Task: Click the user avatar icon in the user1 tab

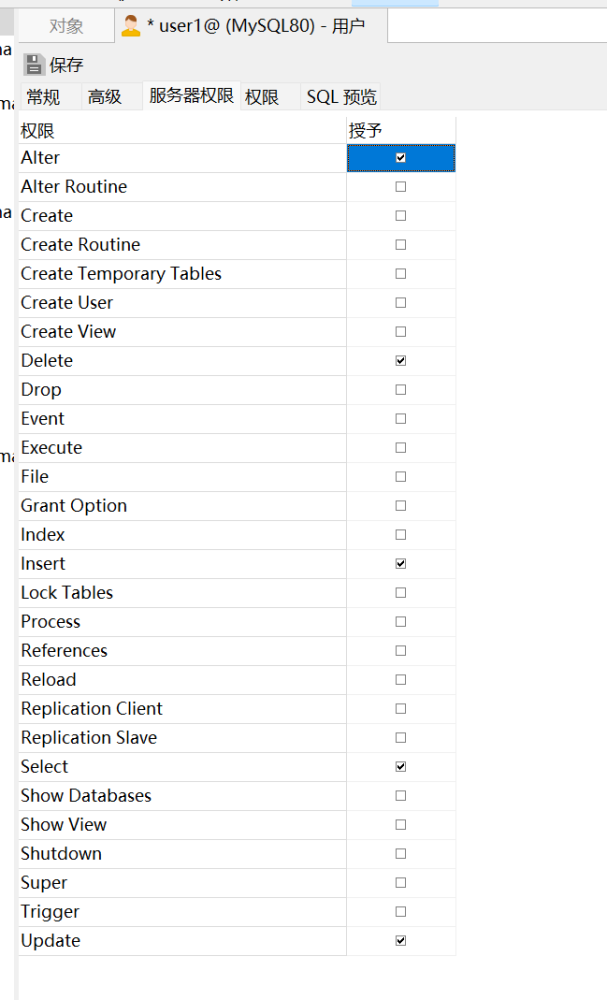Action: pos(130,27)
